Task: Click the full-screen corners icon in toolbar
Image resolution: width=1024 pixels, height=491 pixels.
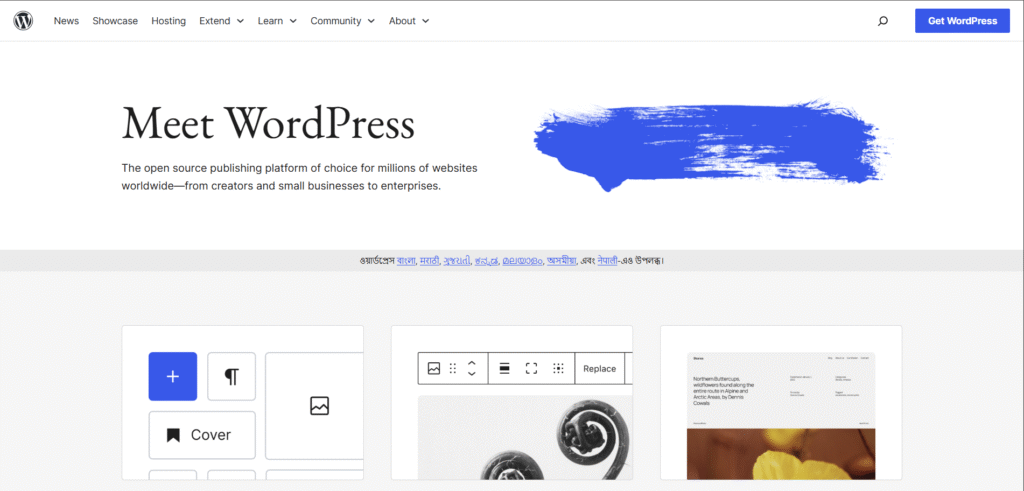Action: [532, 368]
